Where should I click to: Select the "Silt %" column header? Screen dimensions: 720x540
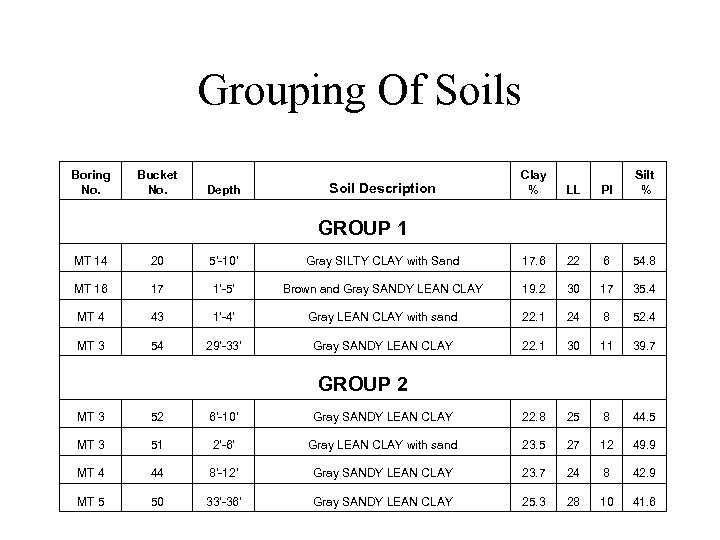[646, 181]
